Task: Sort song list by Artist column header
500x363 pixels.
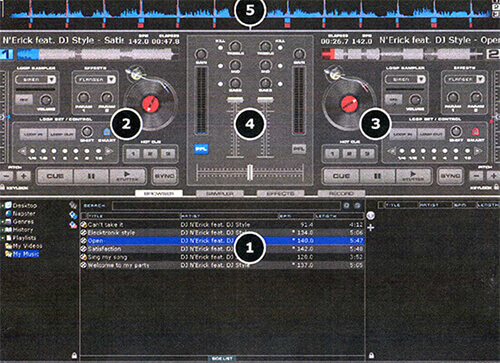Action: [x=229, y=216]
